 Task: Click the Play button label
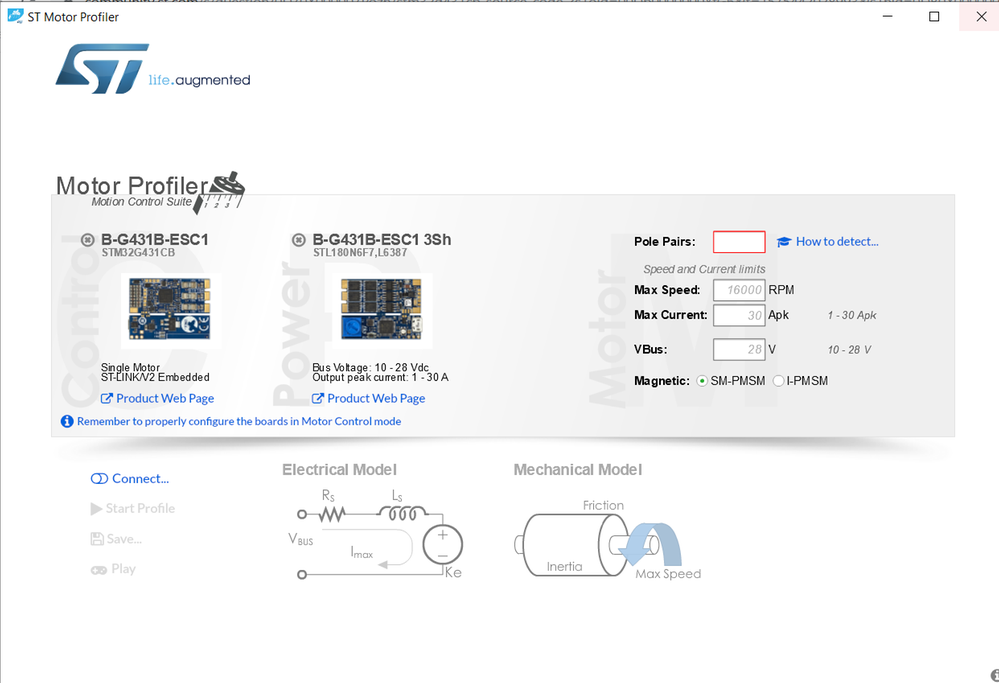coord(124,569)
